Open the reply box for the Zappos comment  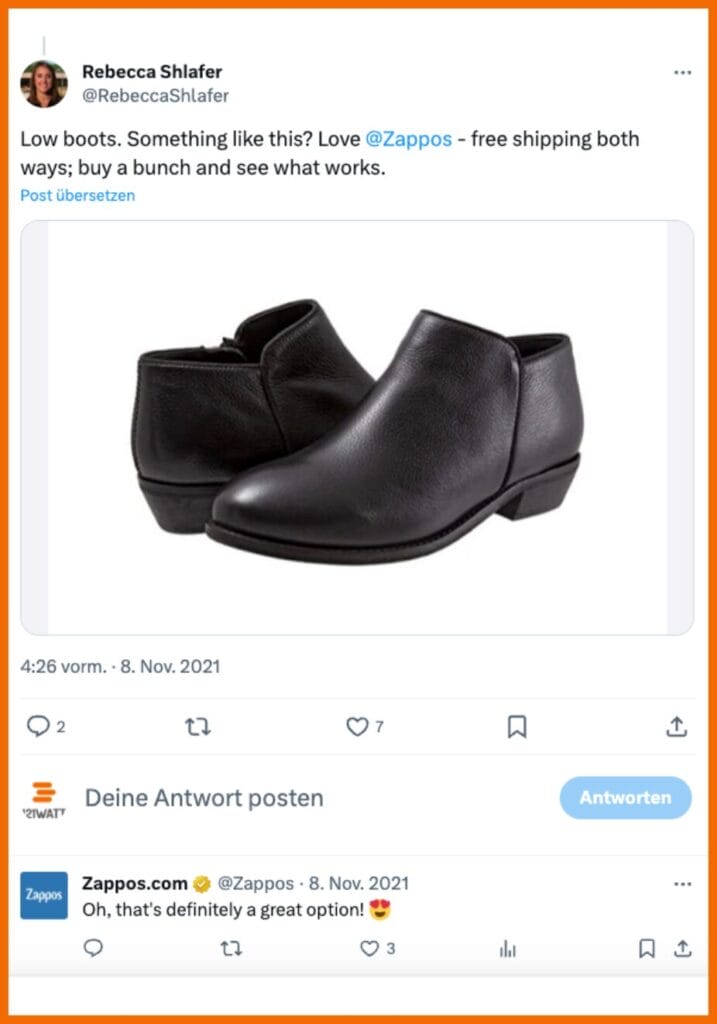(x=93, y=948)
